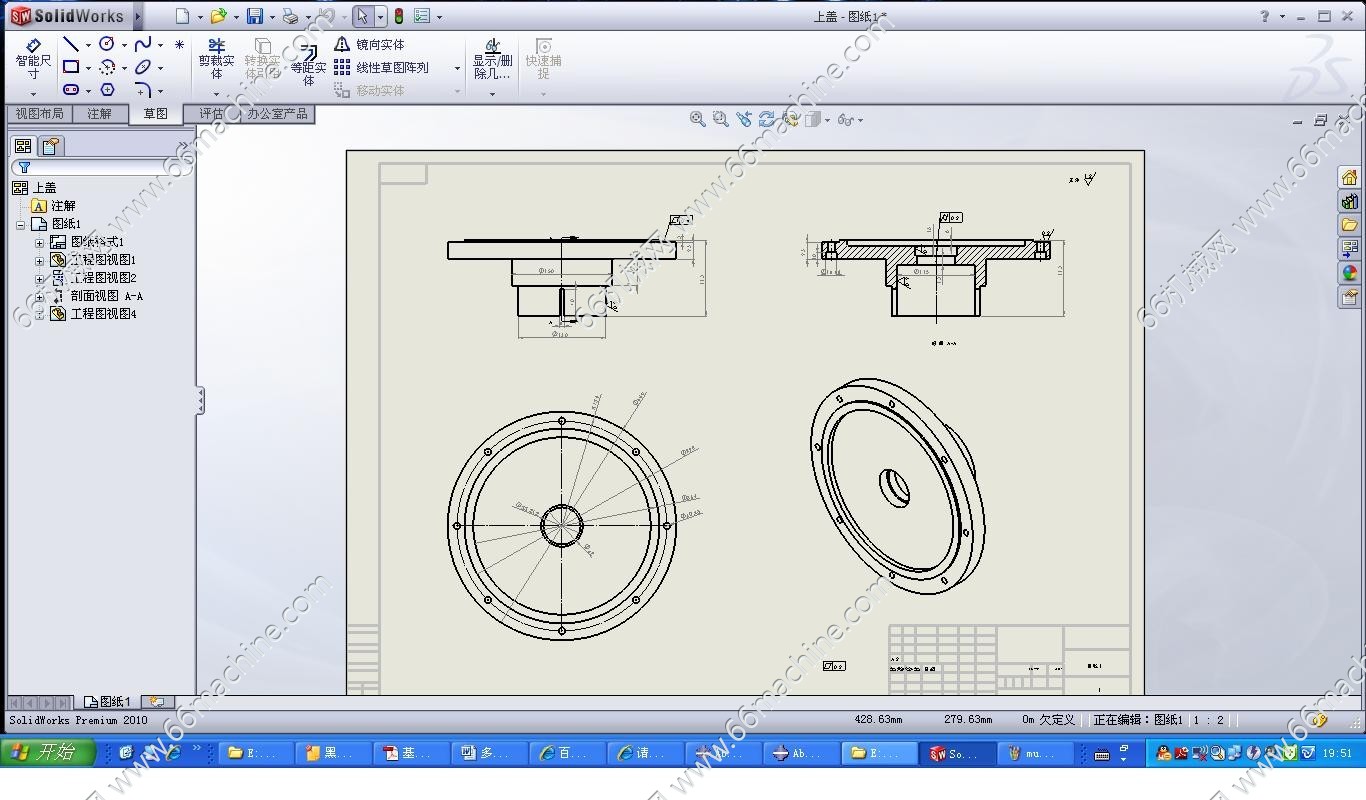Expand SolidWorks menu arrow beside logo
This screenshot has width=1366, height=800.
pyautogui.click(x=138, y=16)
